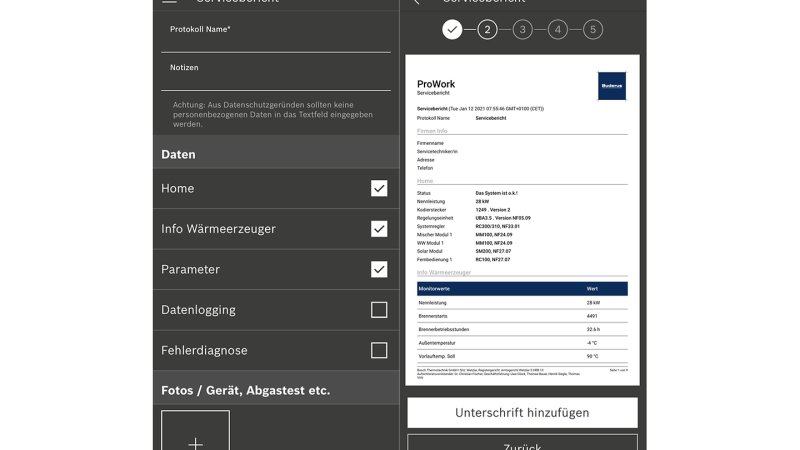The width and height of the screenshot is (800, 450).
Task: Click 'Das System ist o.k.!' status value
Action: coord(496,193)
